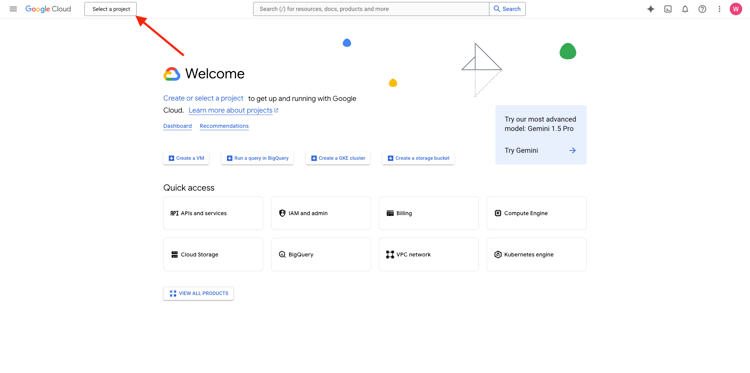The height and width of the screenshot is (373, 750).
Task: Open Kubernetes engine quick access card
Action: (537, 255)
